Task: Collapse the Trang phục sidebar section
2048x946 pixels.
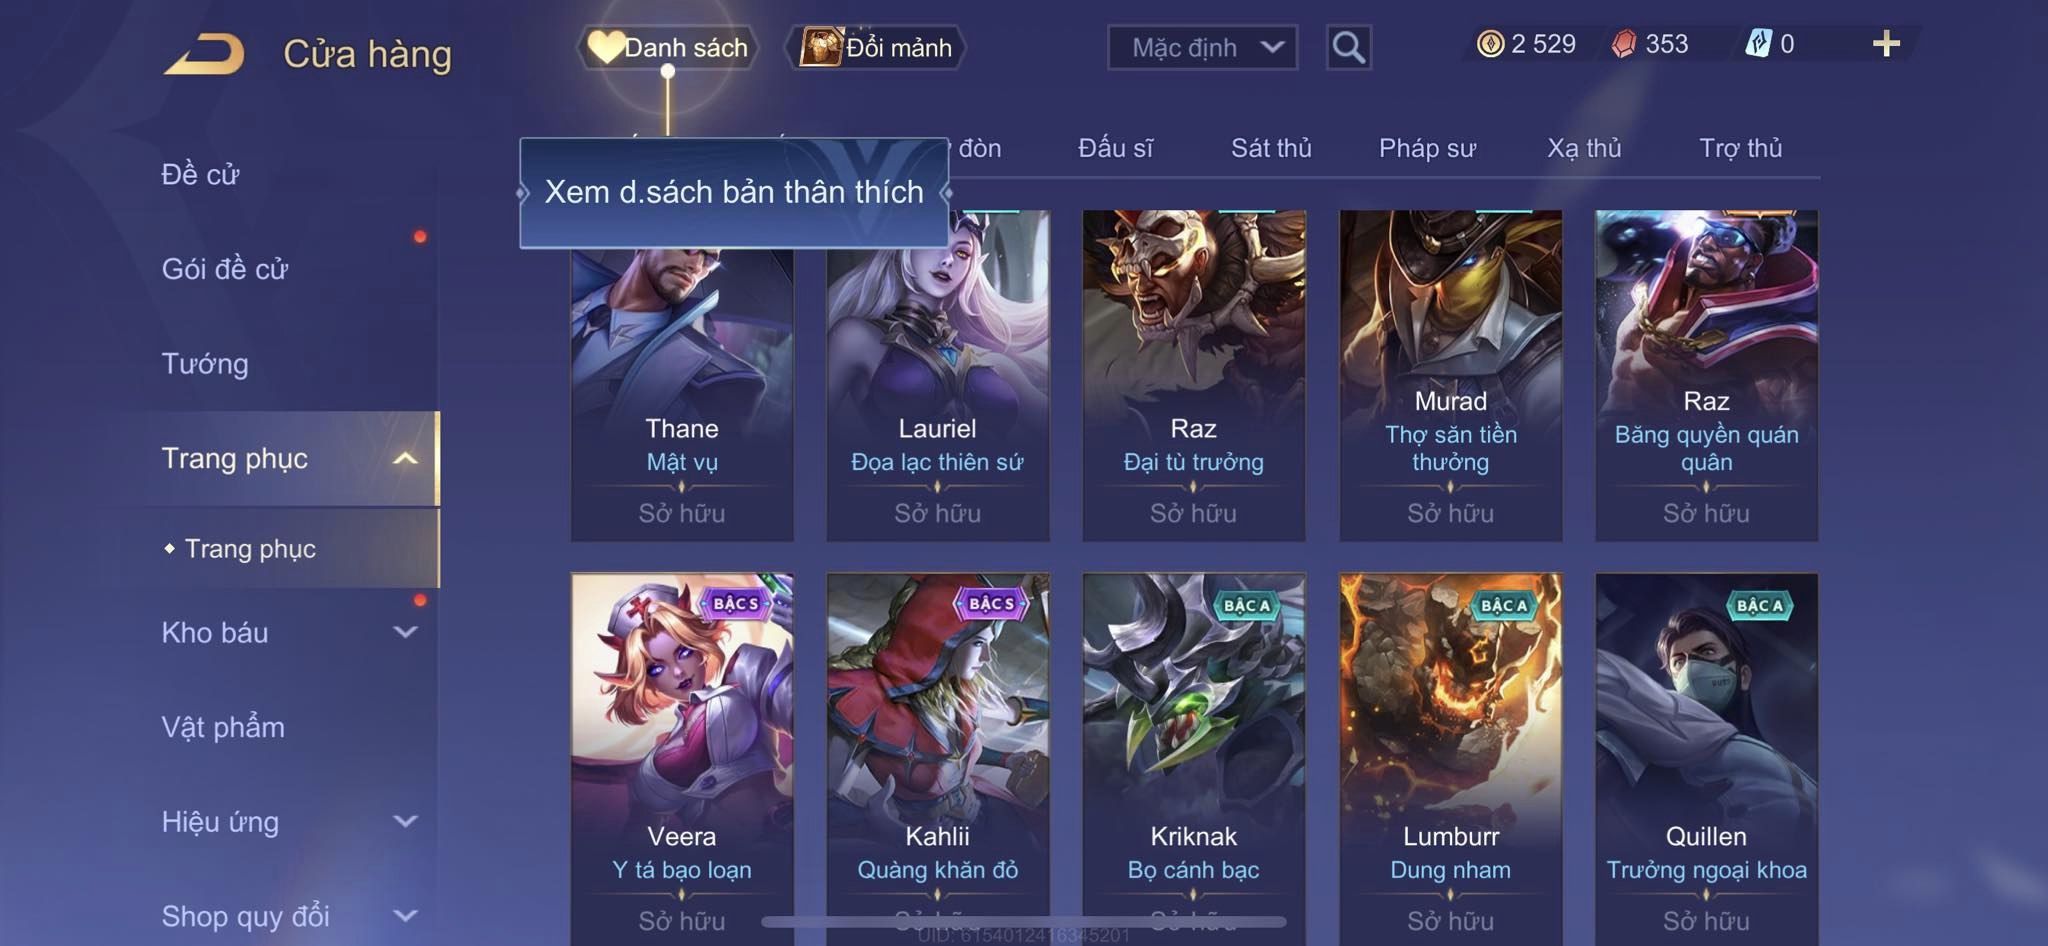Action: click(x=404, y=458)
